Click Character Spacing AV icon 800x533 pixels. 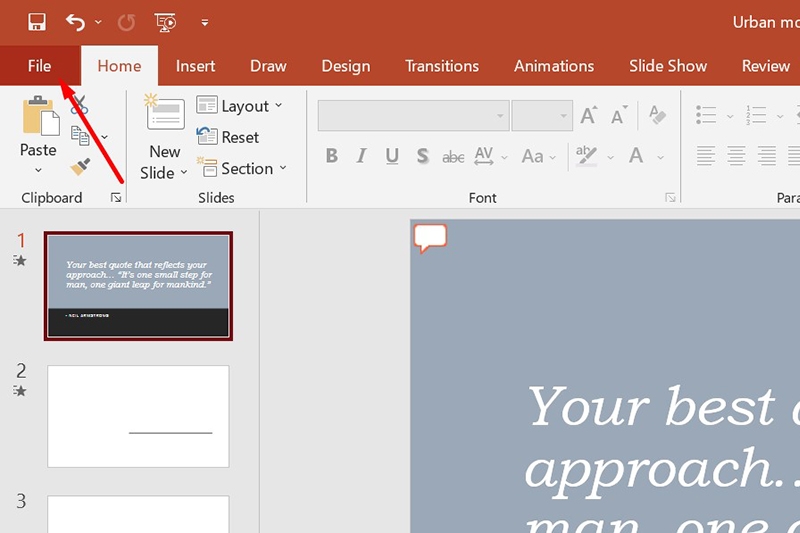484,156
